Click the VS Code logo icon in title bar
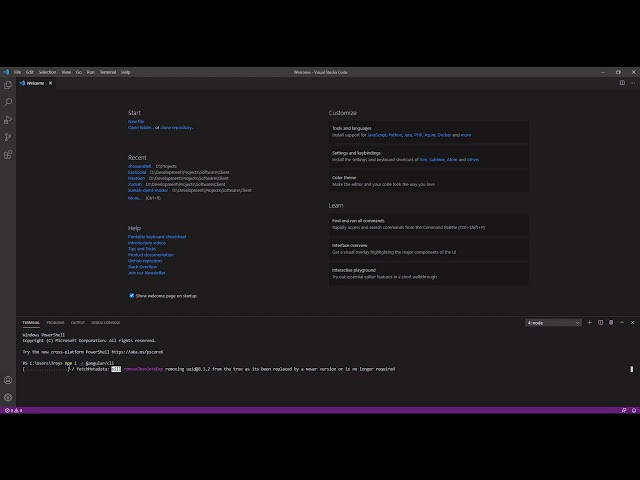640x480 pixels. coord(6,72)
